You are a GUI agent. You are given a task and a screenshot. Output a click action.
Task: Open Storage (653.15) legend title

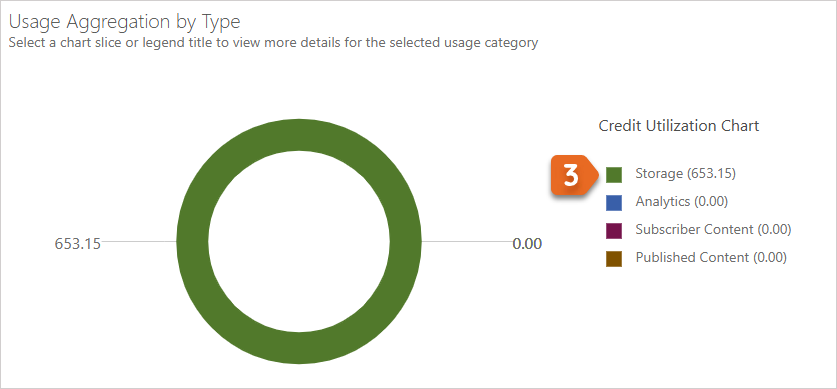tap(685, 174)
